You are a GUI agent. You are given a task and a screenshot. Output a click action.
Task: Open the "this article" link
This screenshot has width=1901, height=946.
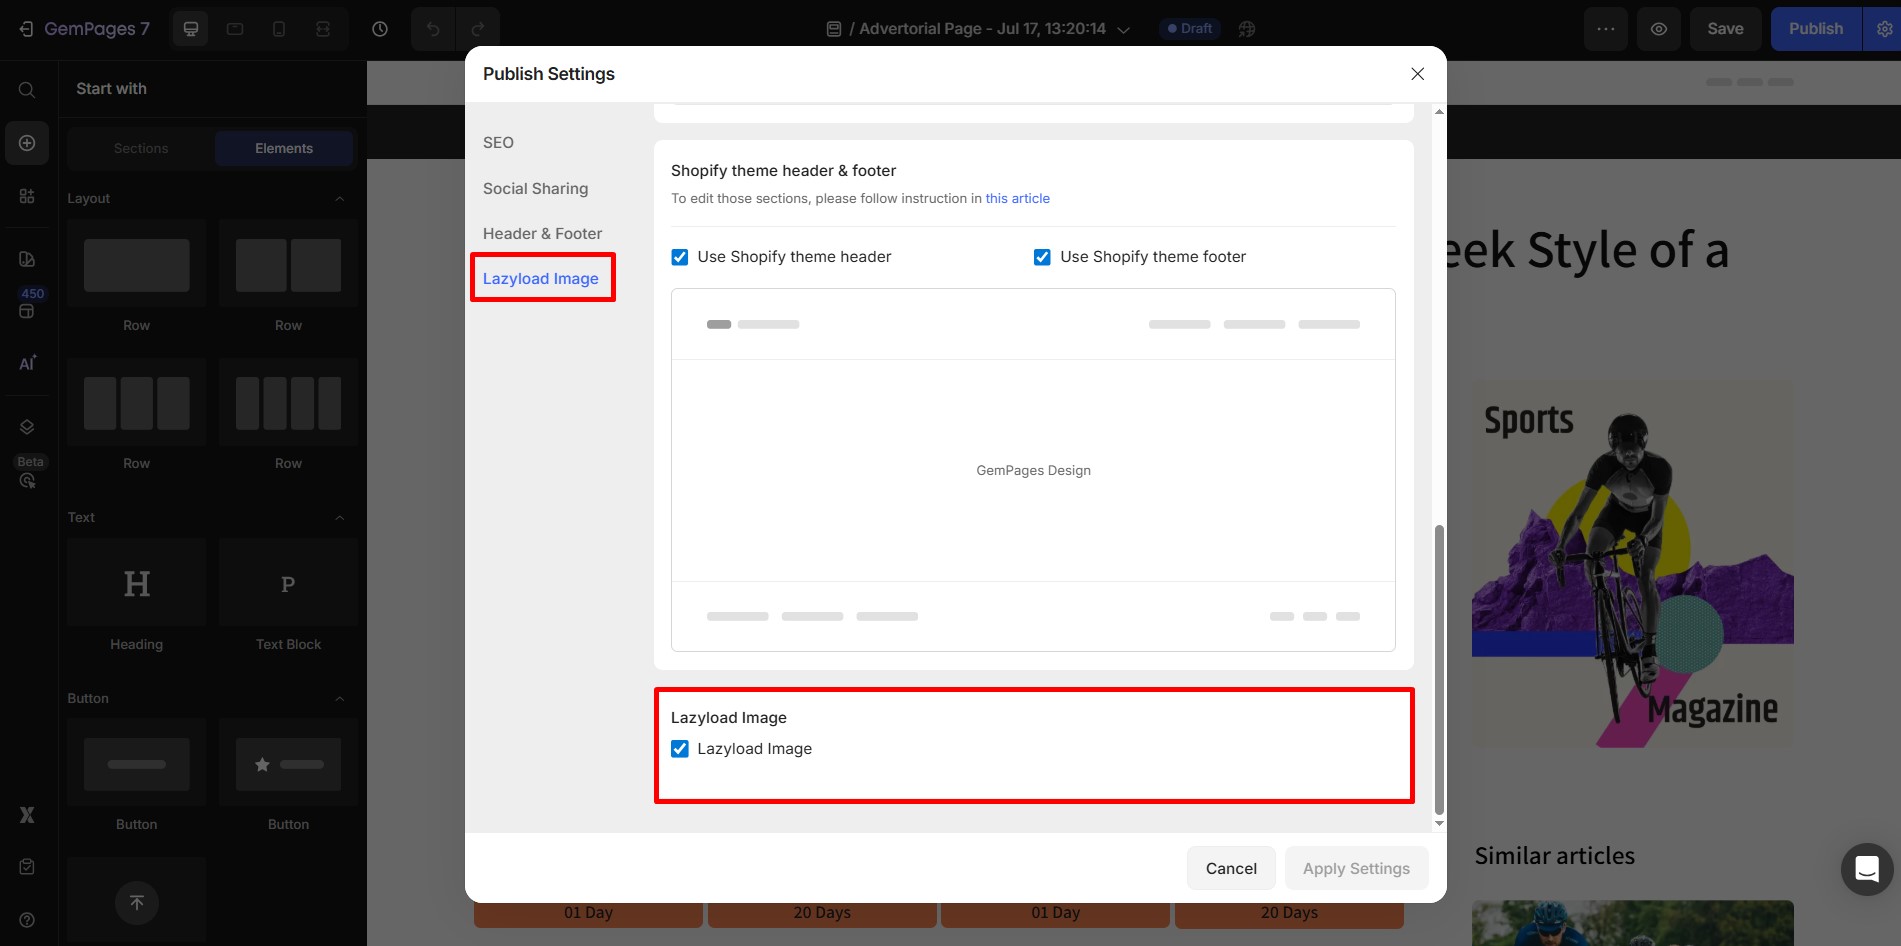1017,198
